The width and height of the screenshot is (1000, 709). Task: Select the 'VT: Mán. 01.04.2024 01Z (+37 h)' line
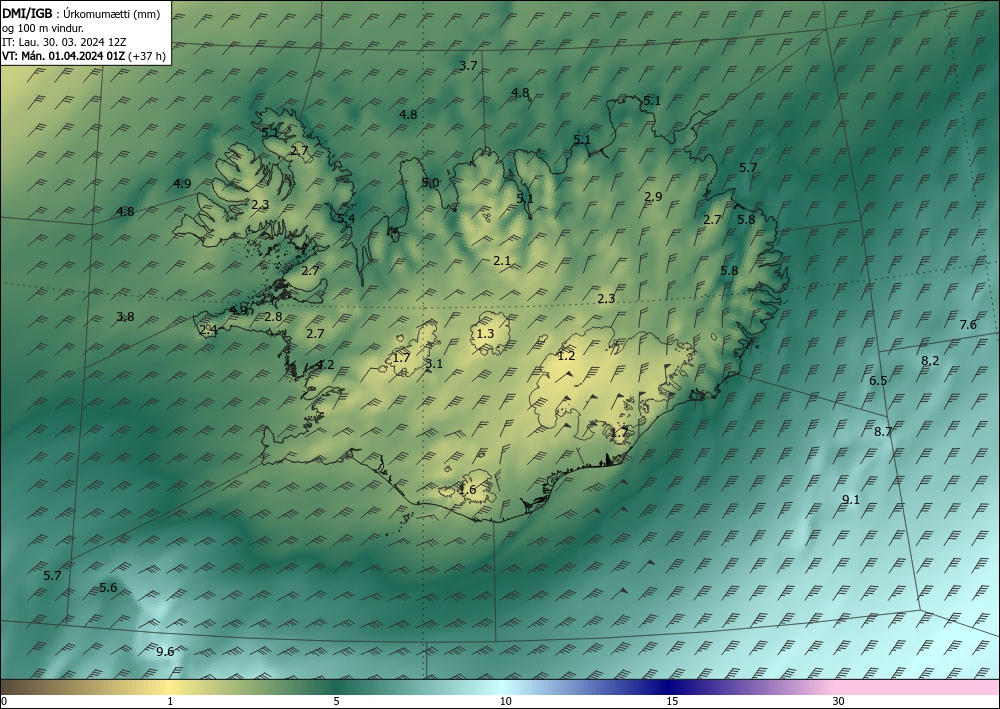pos(84,56)
